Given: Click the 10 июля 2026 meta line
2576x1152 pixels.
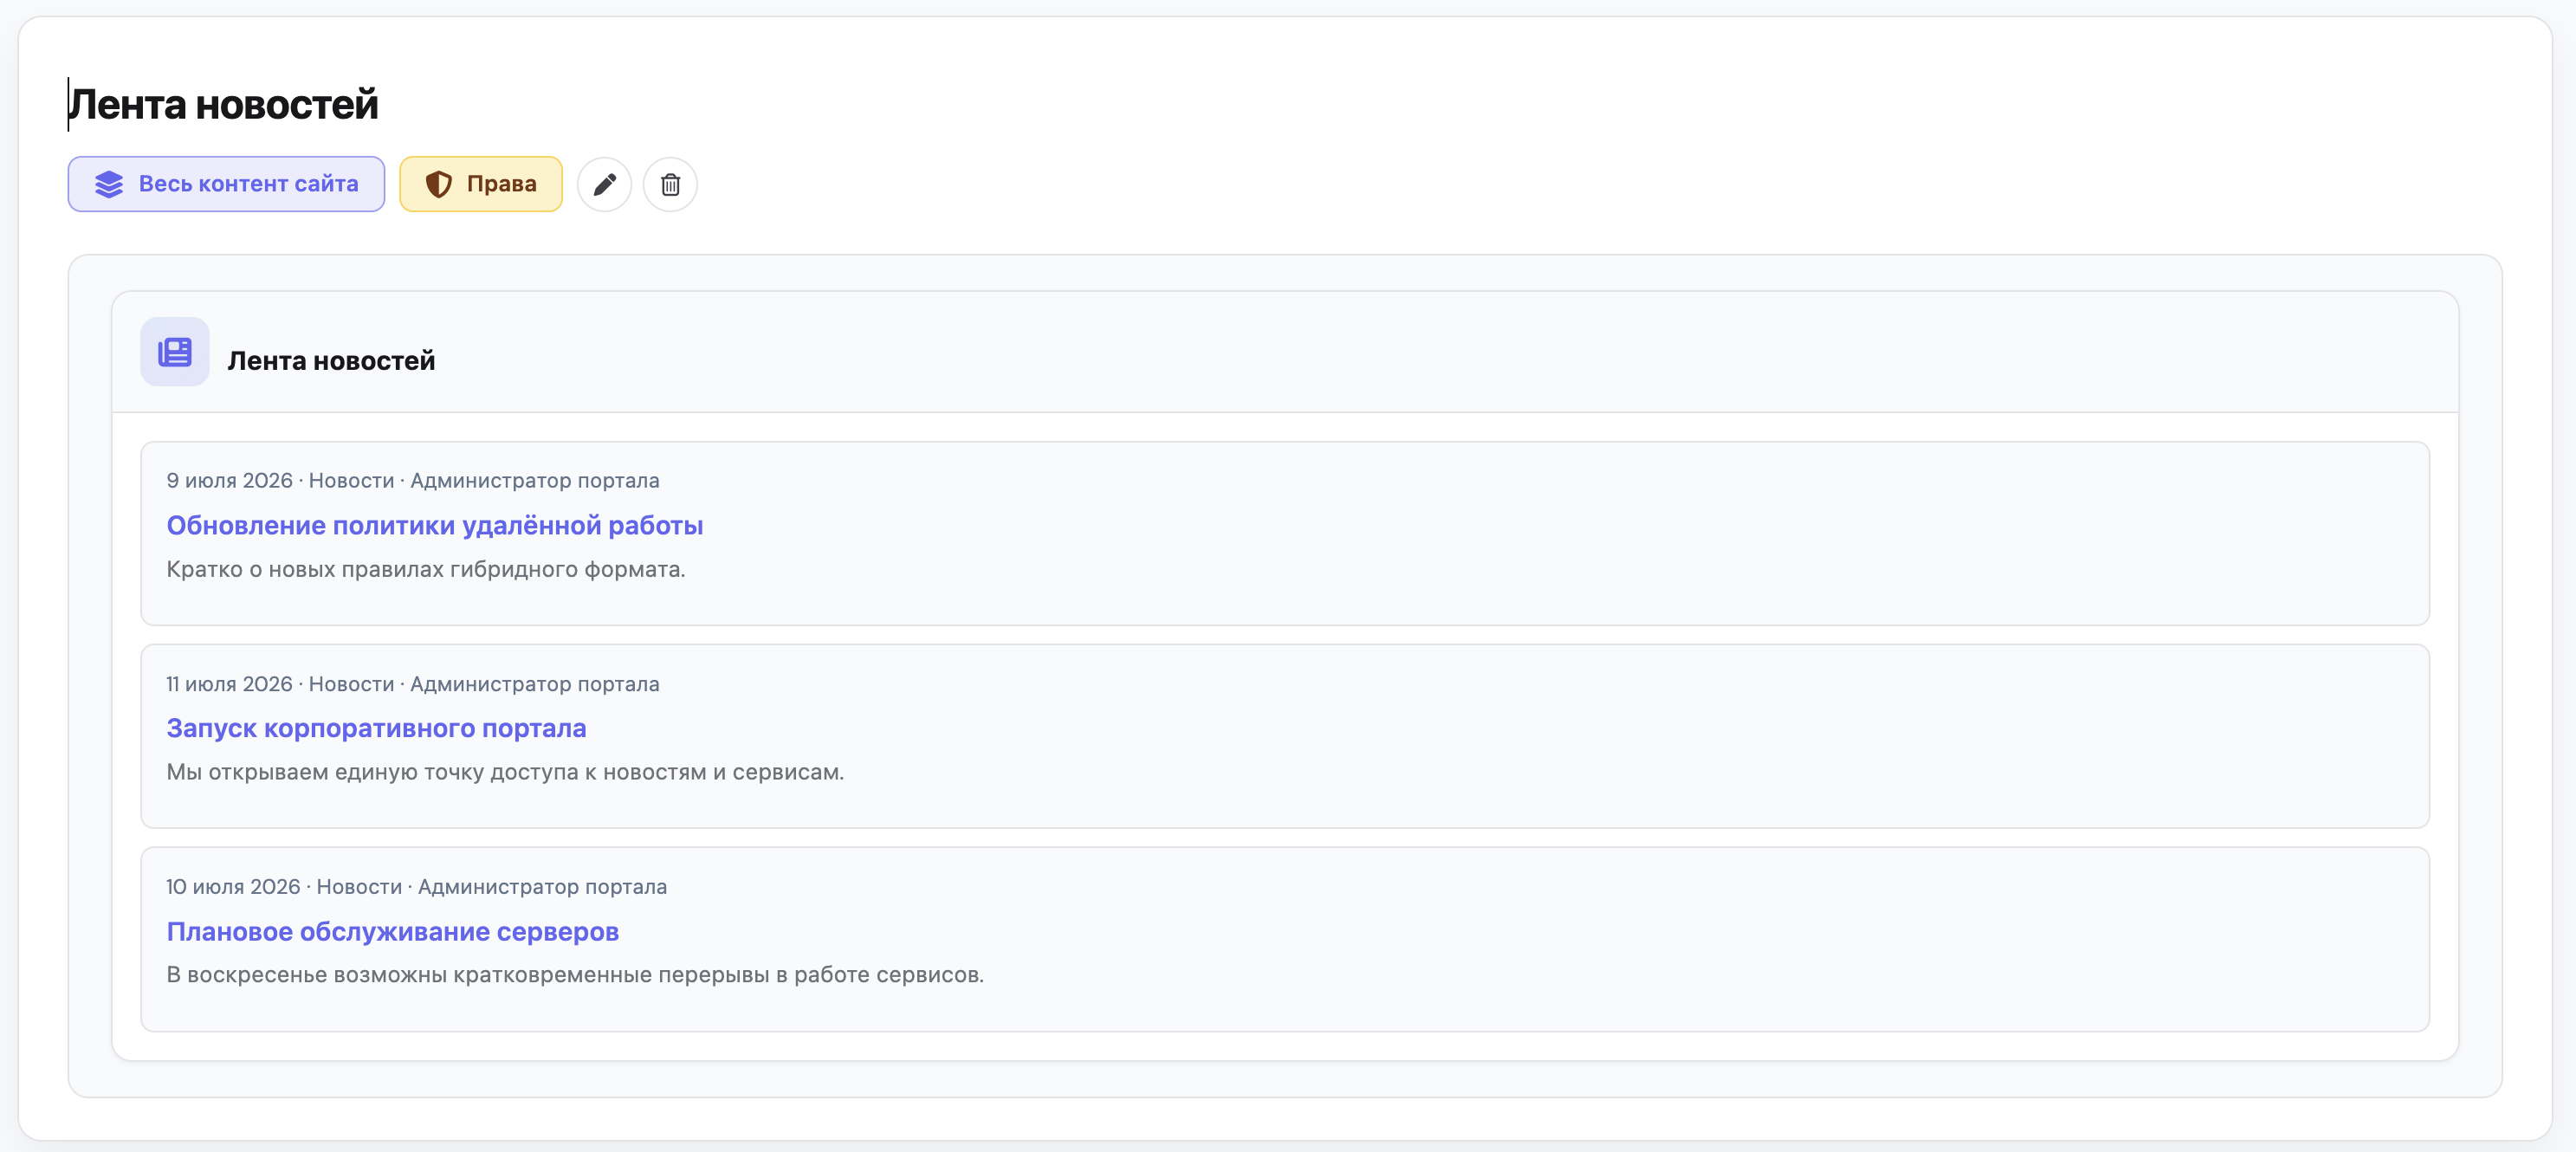Looking at the screenshot, I should pyautogui.click(x=417, y=886).
